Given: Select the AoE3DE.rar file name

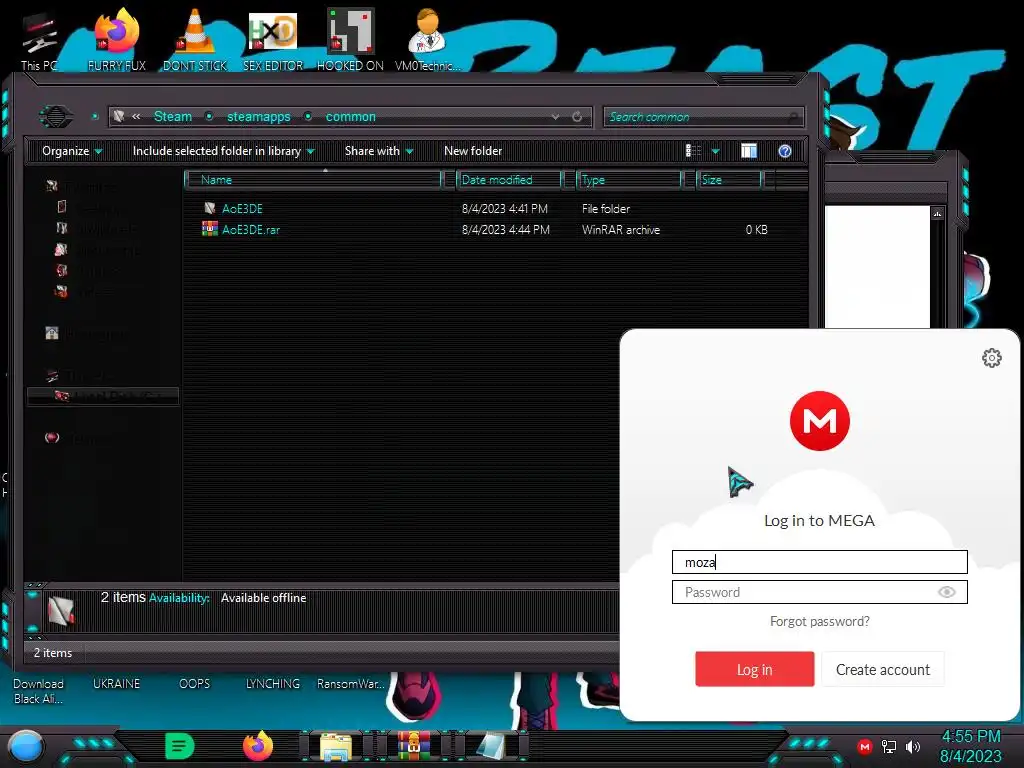Looking at the screenshot, I should (x=251, y=229).
